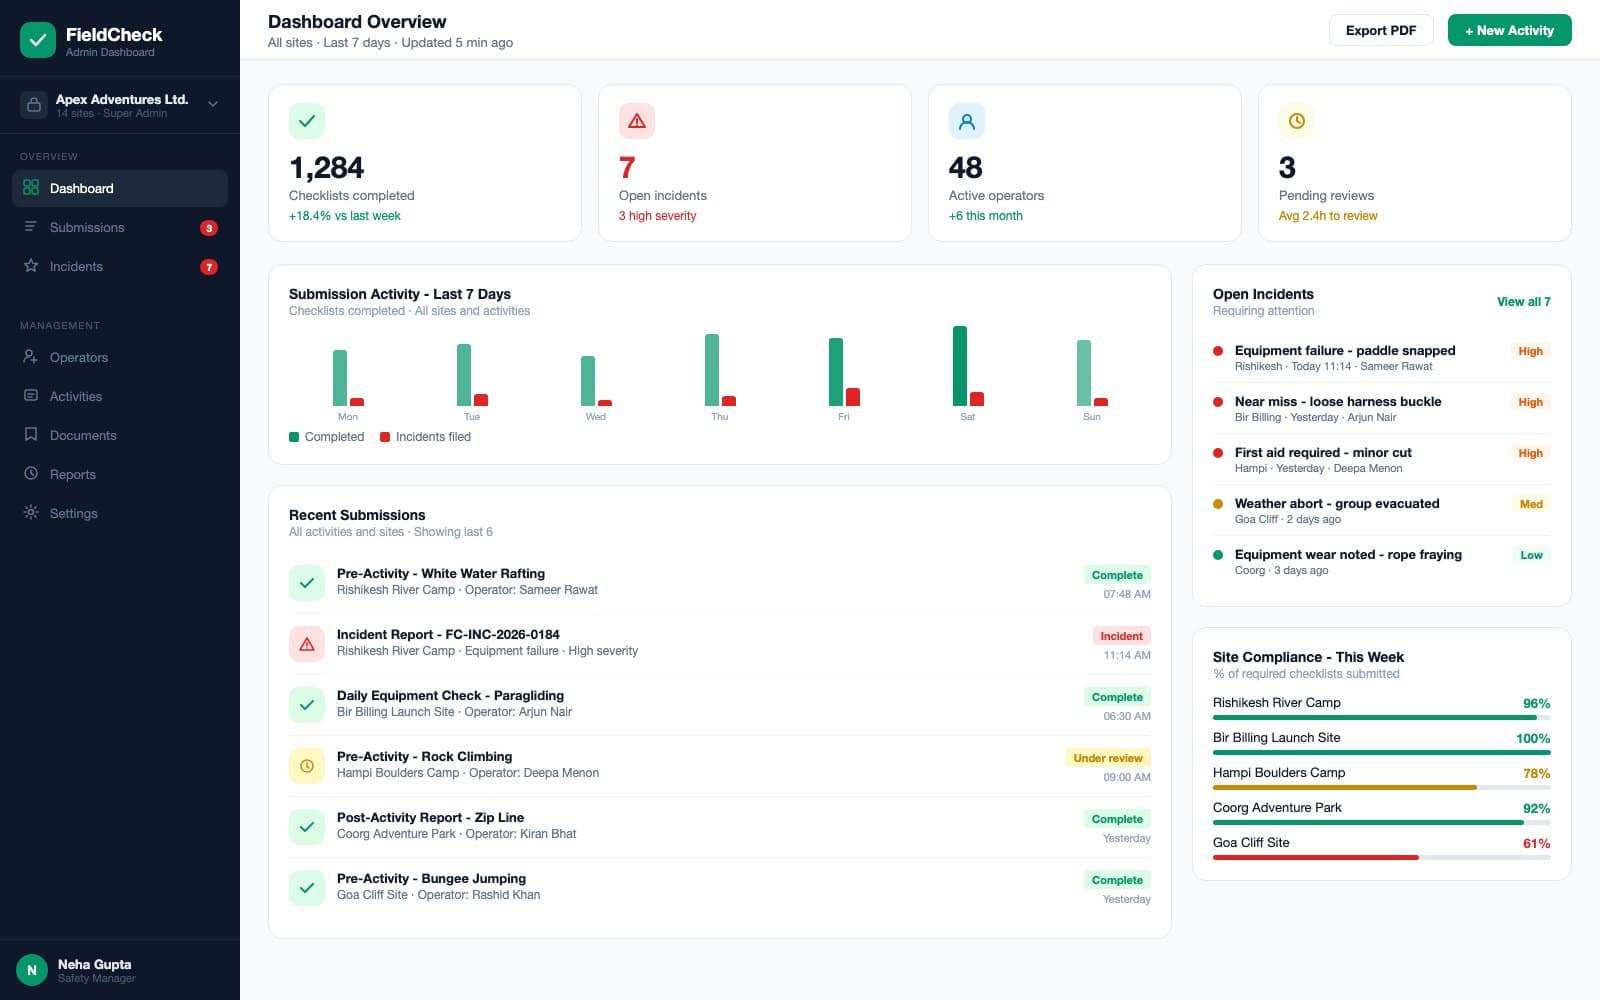Click the green check icon beside White Water Rafting
The height and width of the screenshot is (1000, 1600).
[307, 583]
